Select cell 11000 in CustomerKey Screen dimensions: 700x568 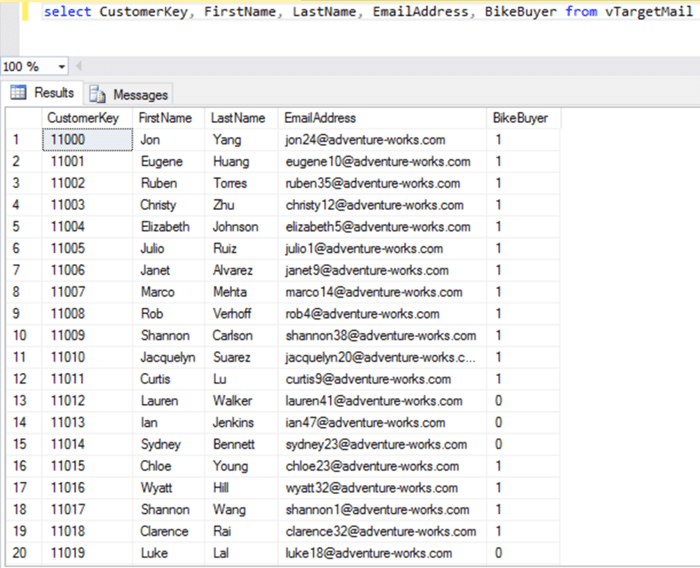[88, 140]
